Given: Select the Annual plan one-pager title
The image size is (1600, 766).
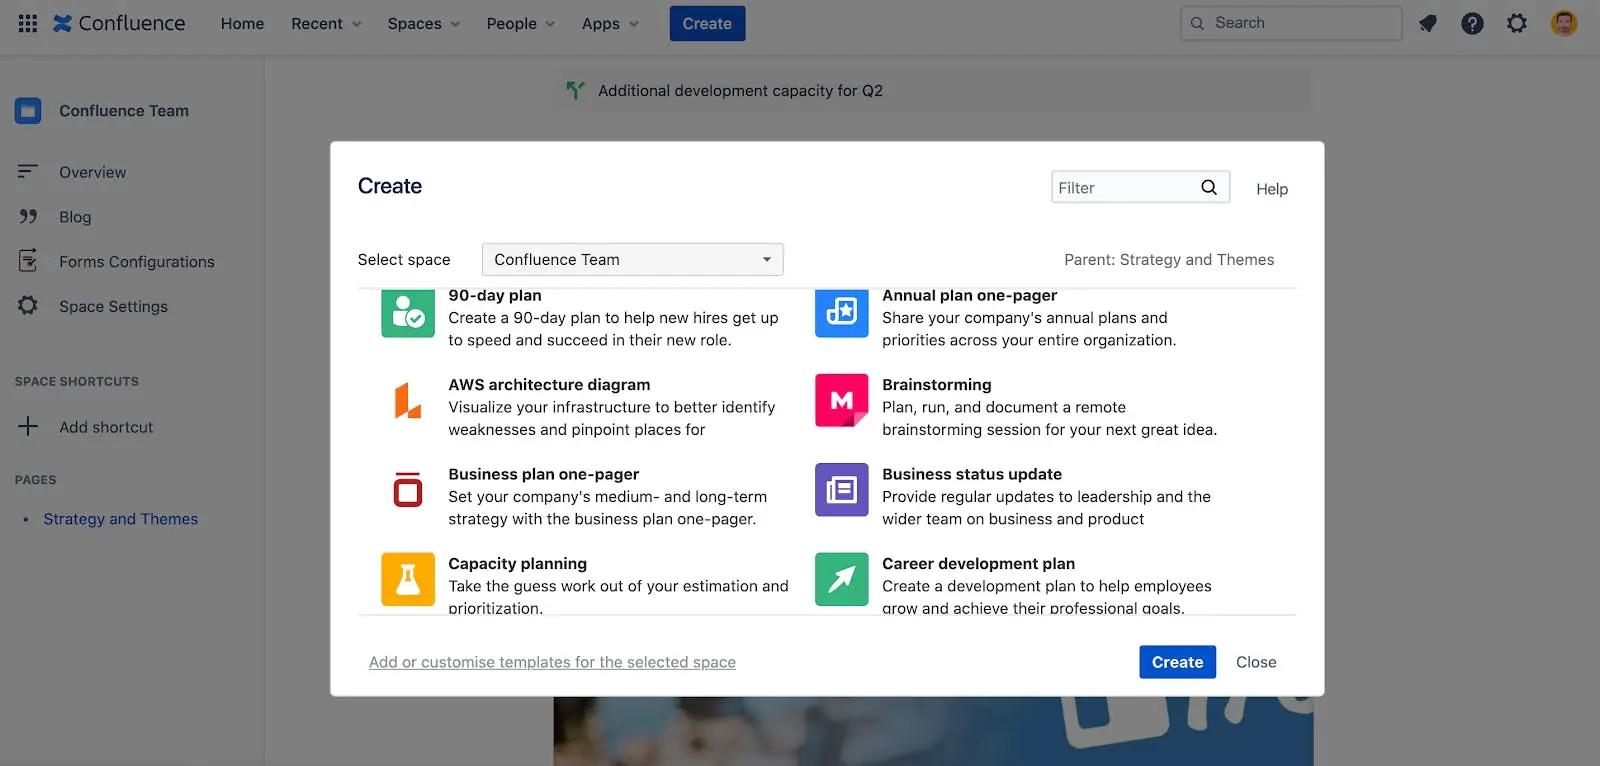Looking at the screenshot, I should (x=970, y=295).
